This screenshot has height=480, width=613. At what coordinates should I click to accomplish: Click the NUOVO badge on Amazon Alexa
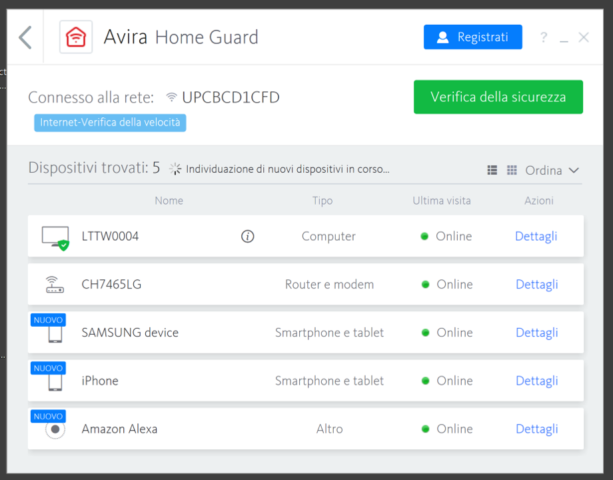48,416
